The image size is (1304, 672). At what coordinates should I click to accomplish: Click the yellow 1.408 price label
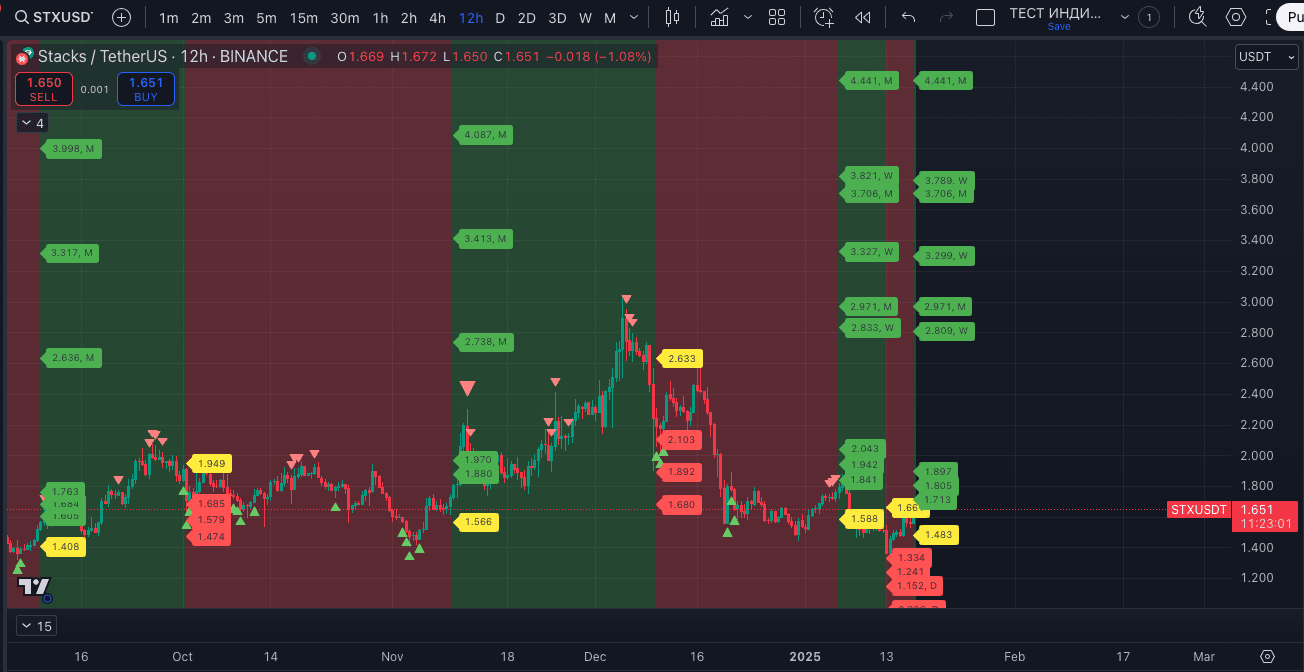point(64,547)
